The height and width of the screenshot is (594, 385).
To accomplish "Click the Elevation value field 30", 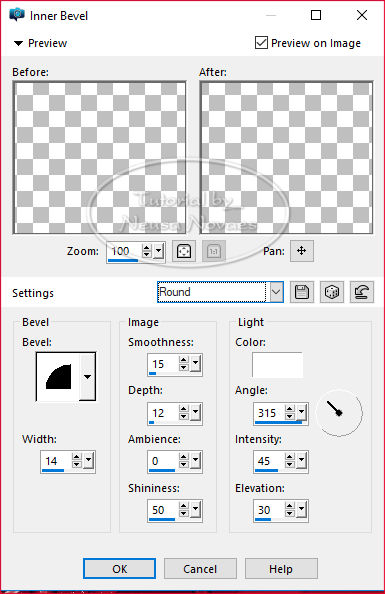I will click(x=269, y=510).
